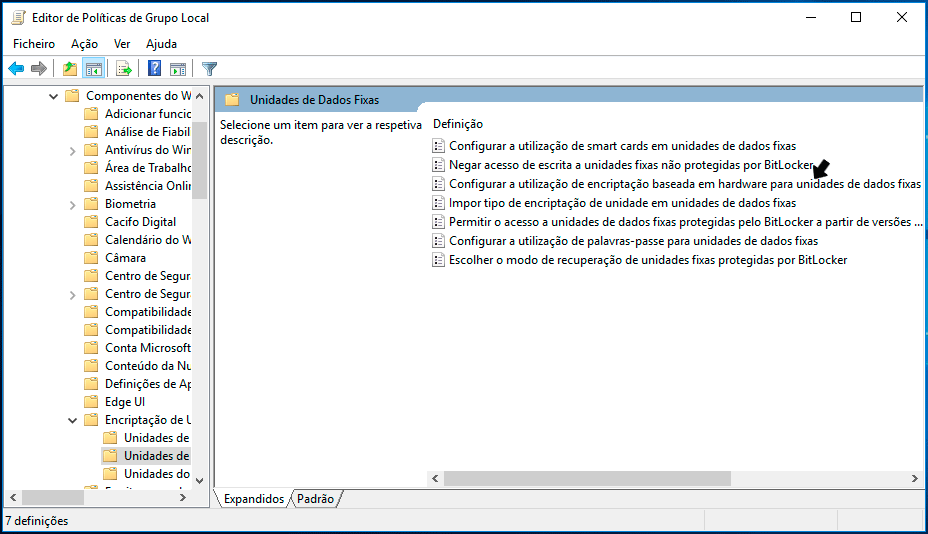Image resolution: width=928 pixels, height=534 pixels.
Task: Go back with the blue left arrow
Action: coord(16,69)
